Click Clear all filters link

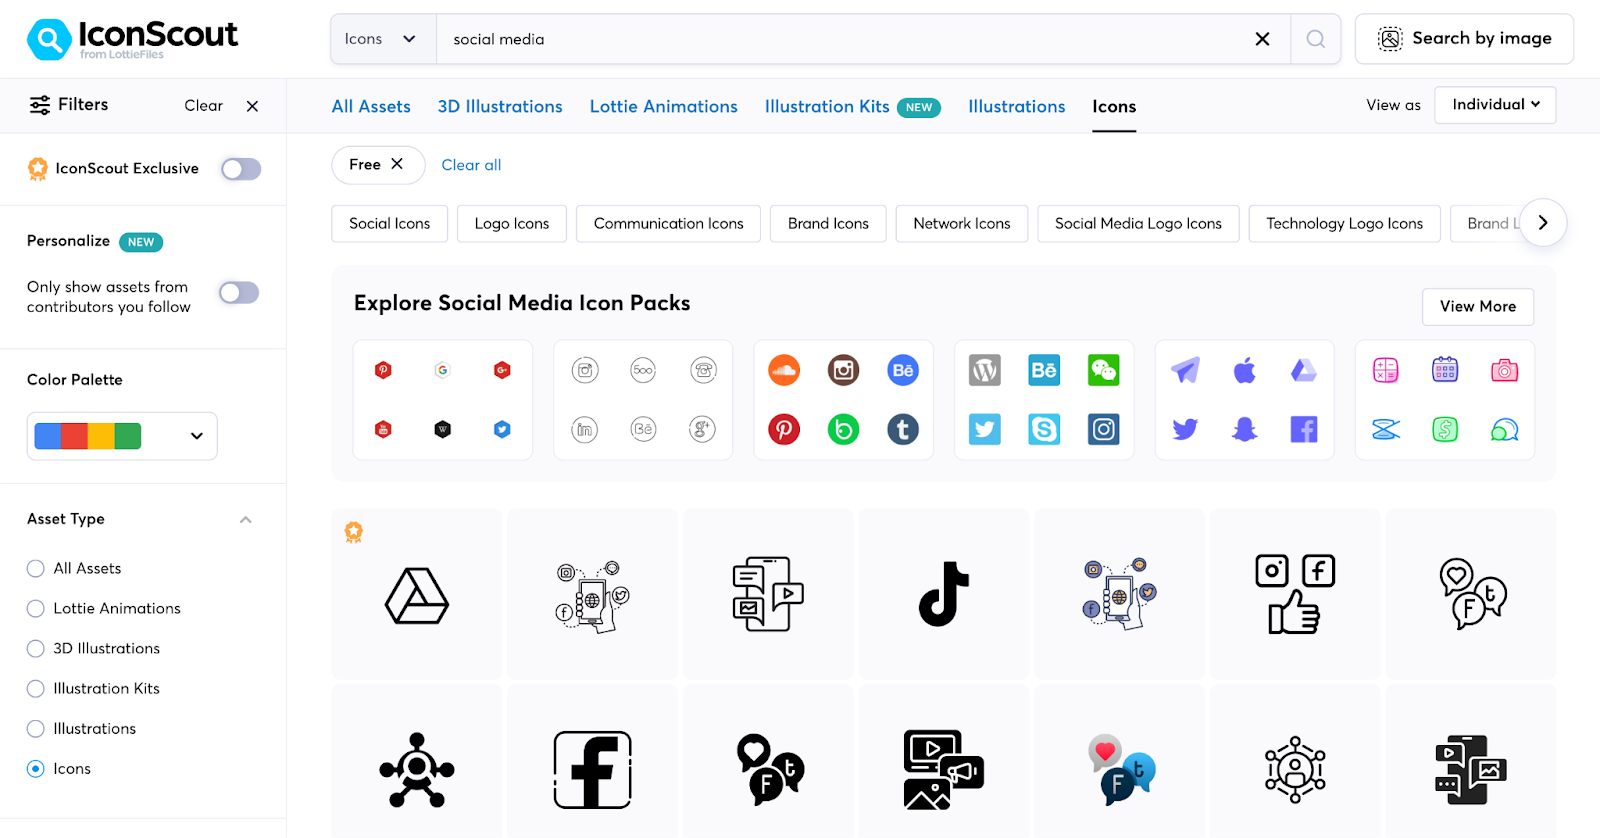(471, 165)
